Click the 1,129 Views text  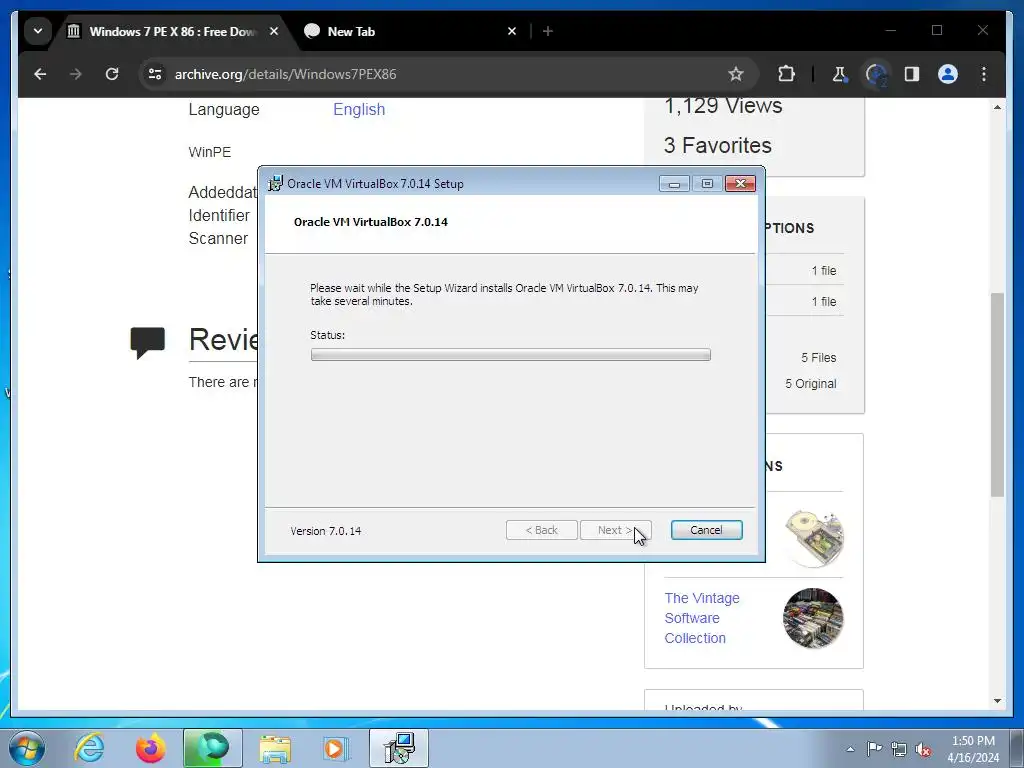tap(723, 106)
